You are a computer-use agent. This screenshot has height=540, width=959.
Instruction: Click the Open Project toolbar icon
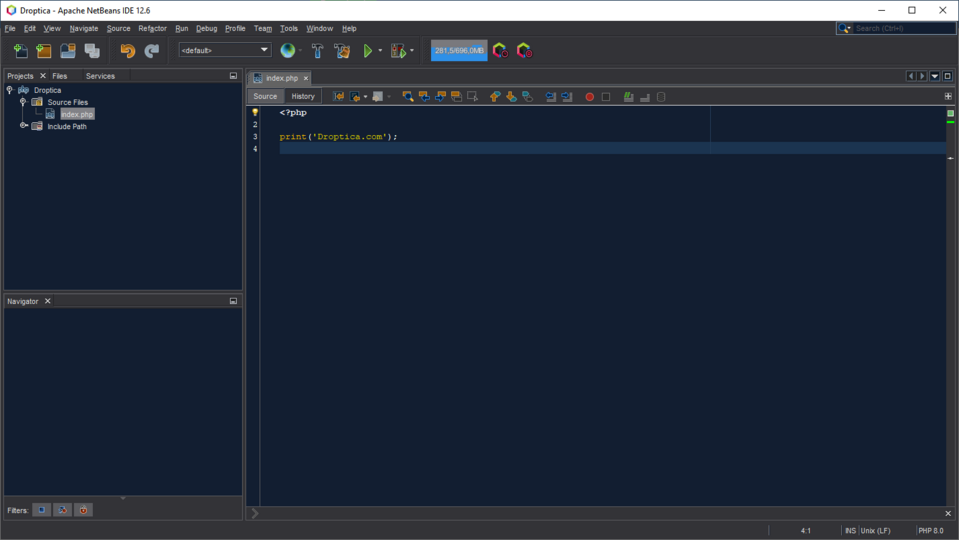coord(68,51)
